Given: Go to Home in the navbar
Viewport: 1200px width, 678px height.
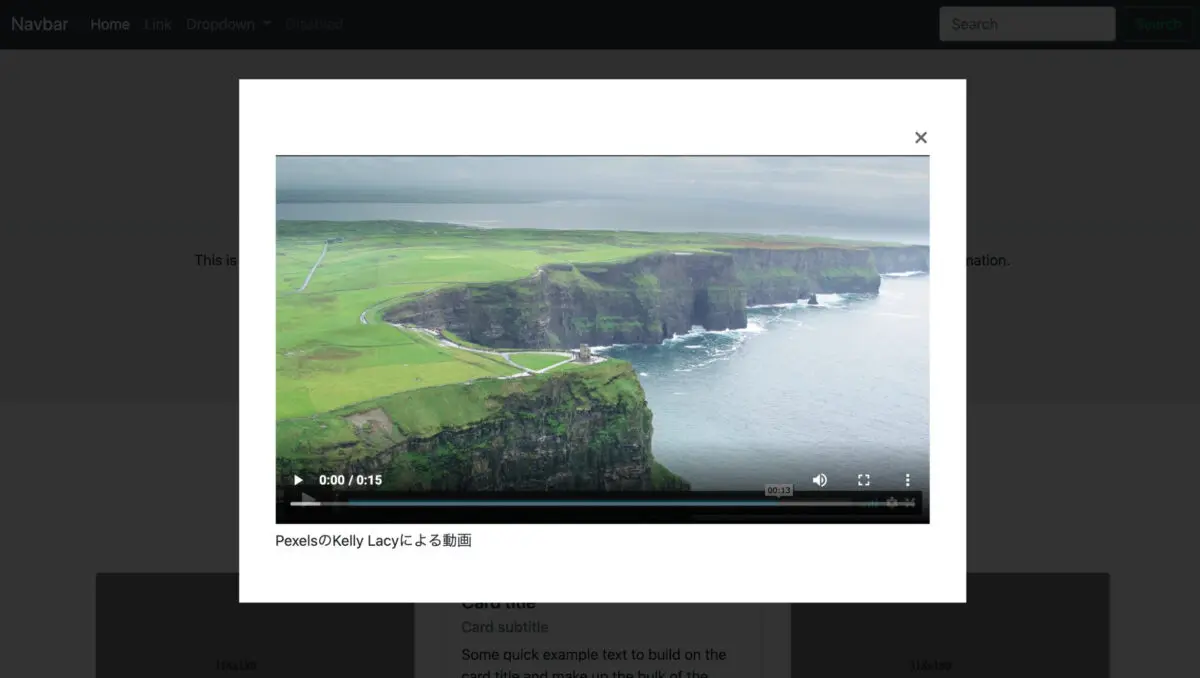Looking at the screenshot, I should tap(110, 24).
